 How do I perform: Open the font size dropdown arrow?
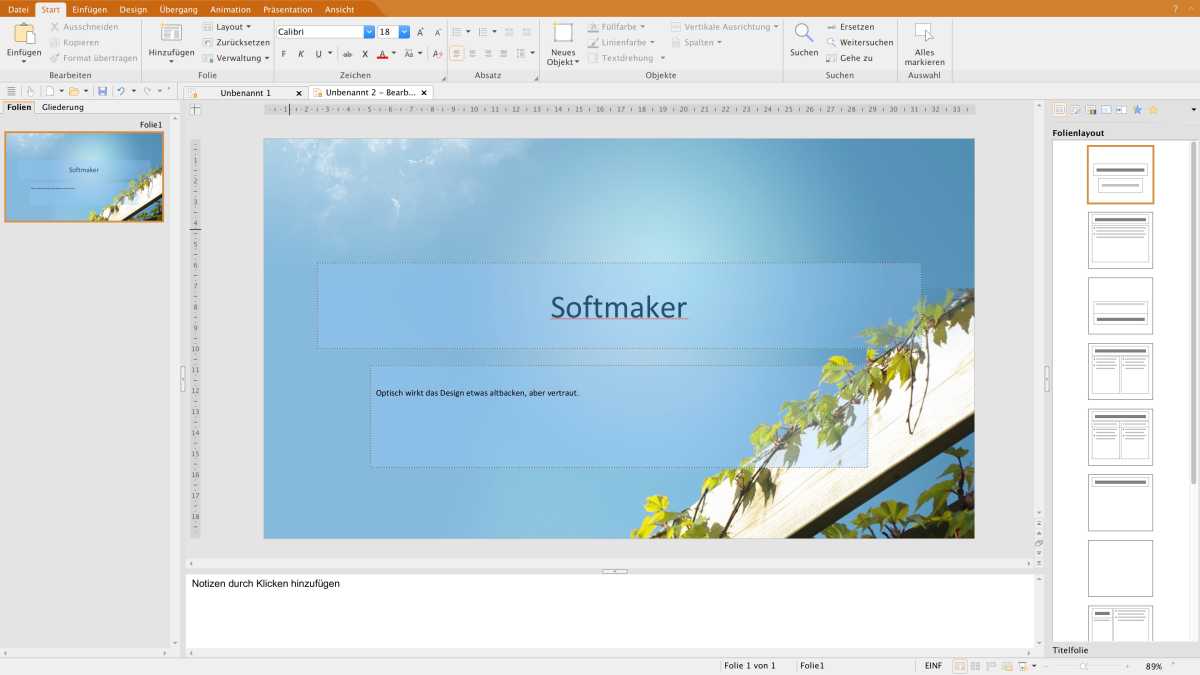[404, 32]
